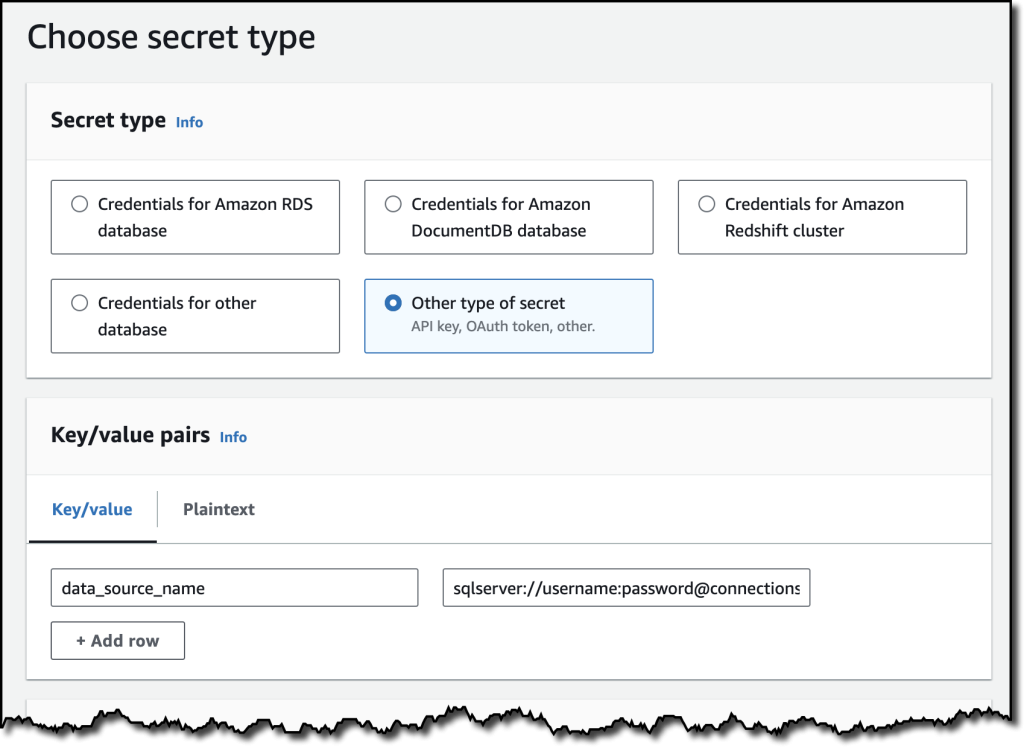Click the filled radio indicator on Other type of secret
The width and height of the screenshot is (1024, 748).
[394, 303]
